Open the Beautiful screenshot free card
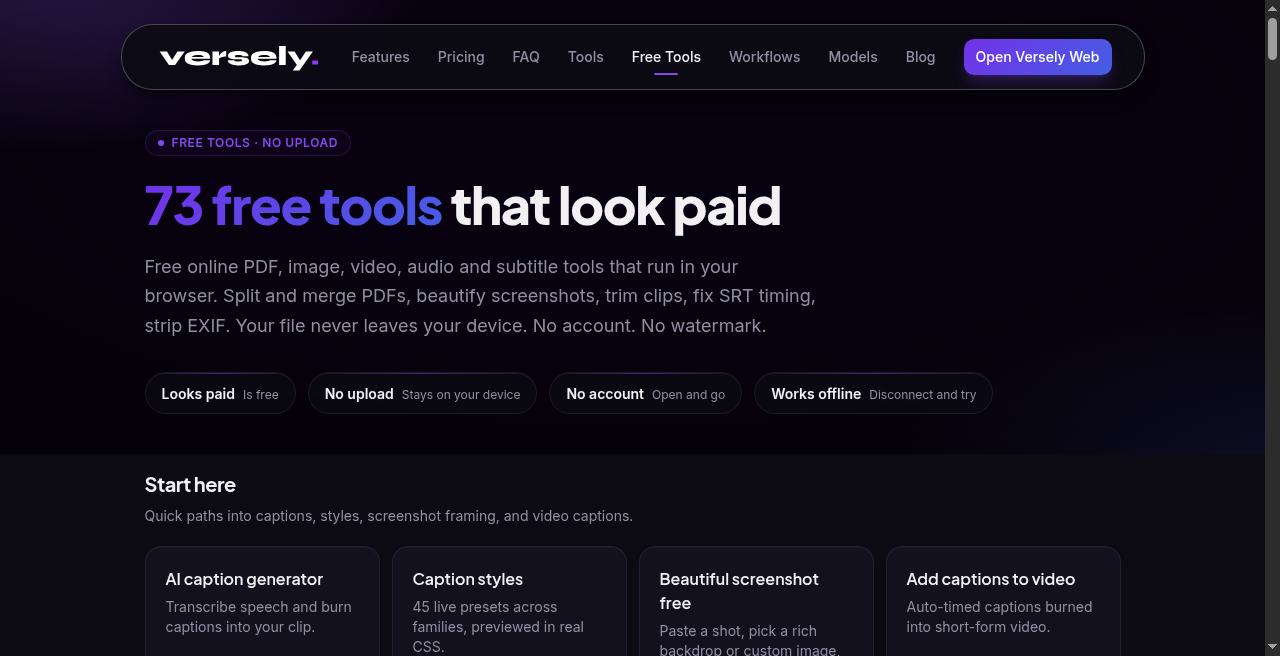Image resolution: width=1280 pixels, height=656 pixels. (x=756, y=601)
